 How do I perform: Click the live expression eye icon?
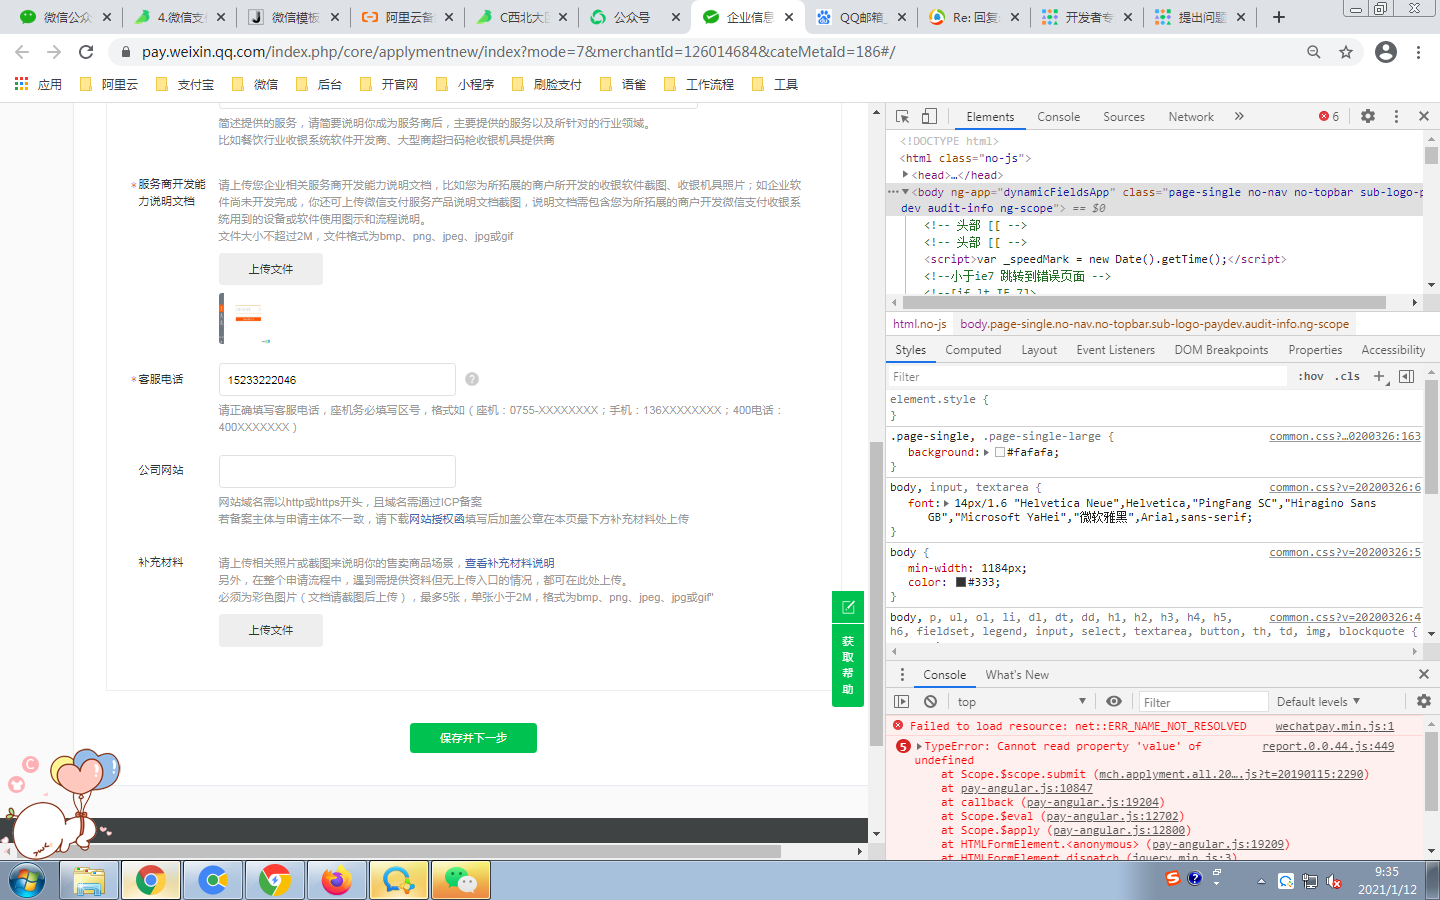click(1113, 702)
